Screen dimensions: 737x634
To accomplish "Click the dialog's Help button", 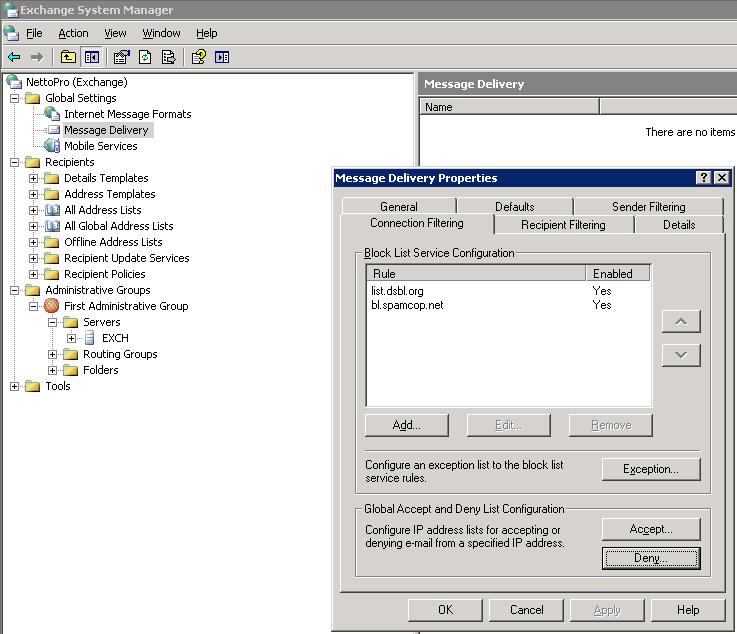I will [688, 610].
